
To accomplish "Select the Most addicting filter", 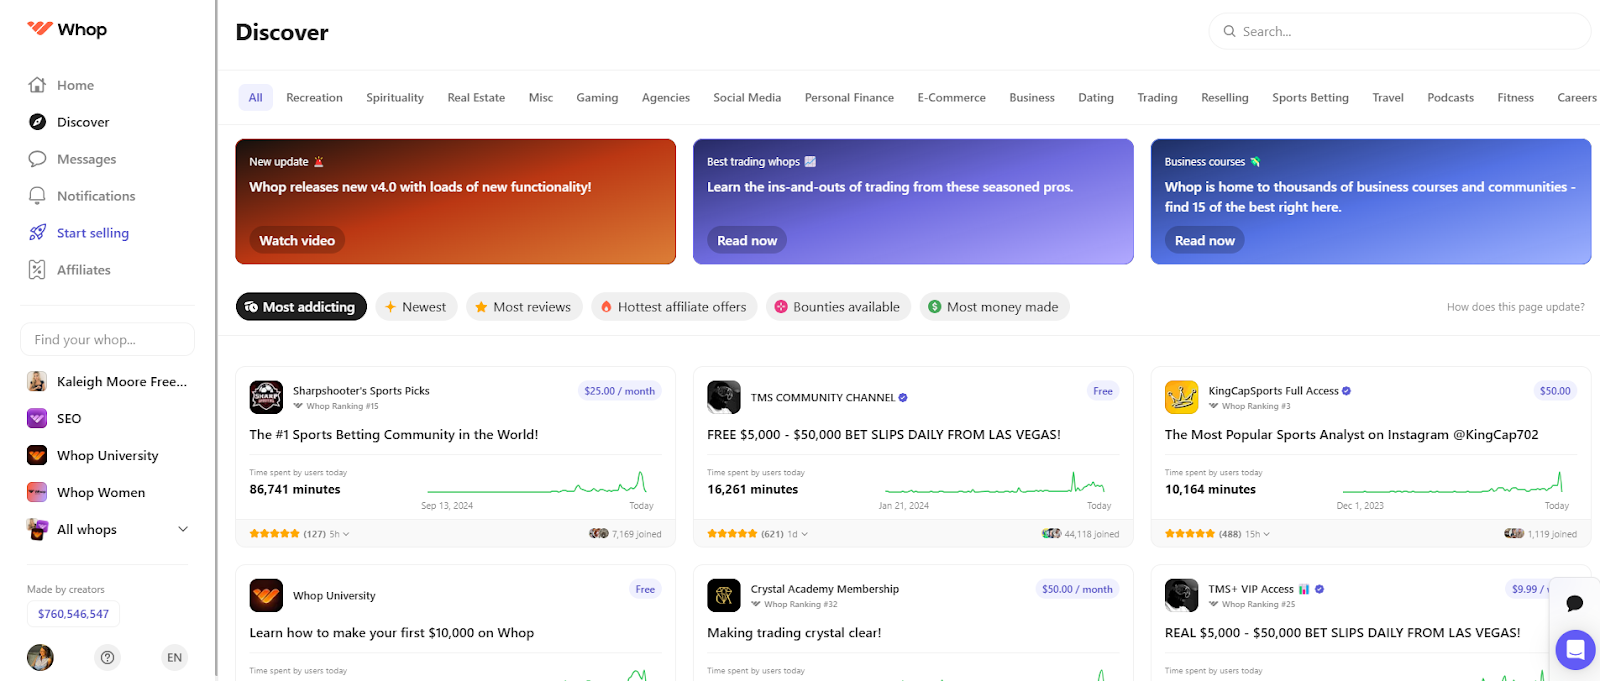I will coord(301,307).
